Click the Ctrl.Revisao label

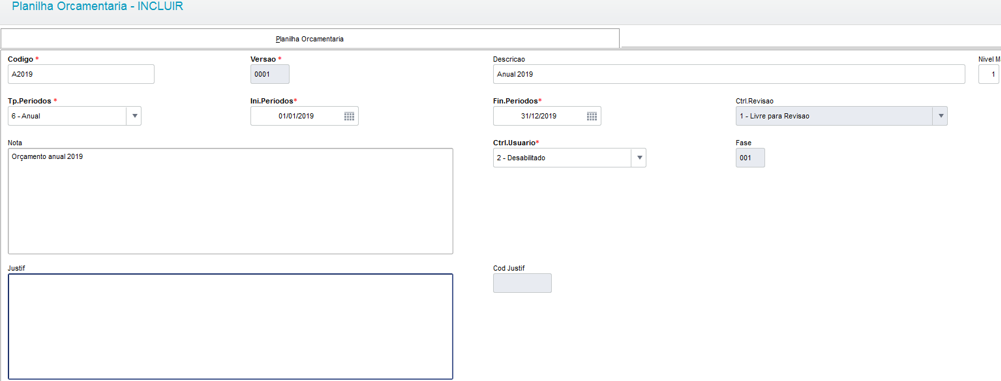[x=755, y=101]
